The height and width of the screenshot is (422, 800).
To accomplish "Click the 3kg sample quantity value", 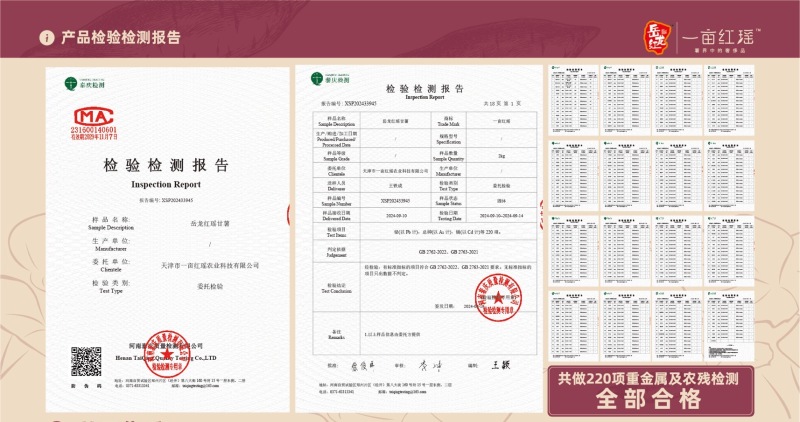I will [502, 156].
